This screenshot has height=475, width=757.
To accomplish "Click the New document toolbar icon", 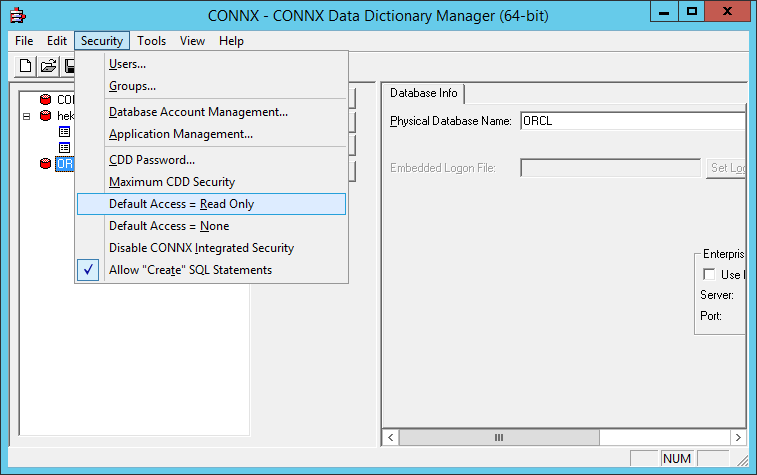I will coord(25,66).
